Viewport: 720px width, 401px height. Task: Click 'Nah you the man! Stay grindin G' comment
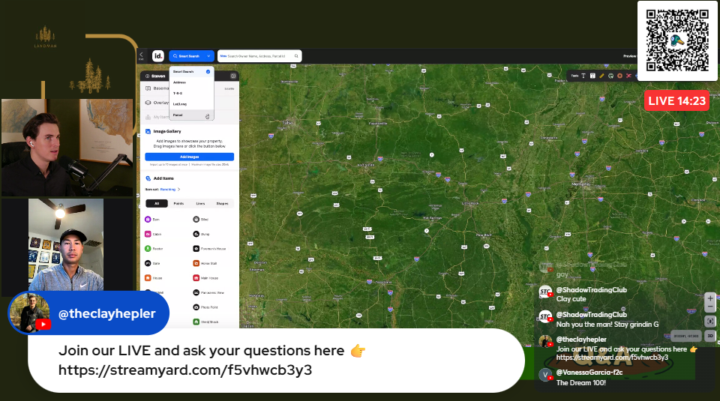click(x=599, y=320)
